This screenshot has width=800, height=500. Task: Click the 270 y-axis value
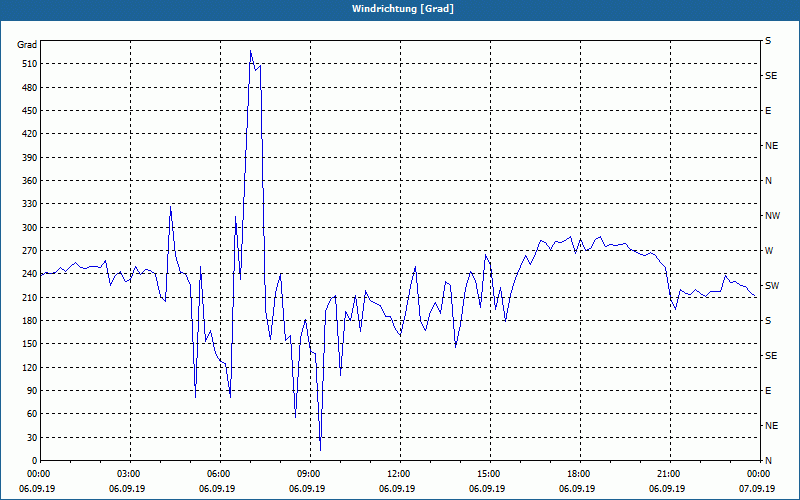[x=30, y=251]
